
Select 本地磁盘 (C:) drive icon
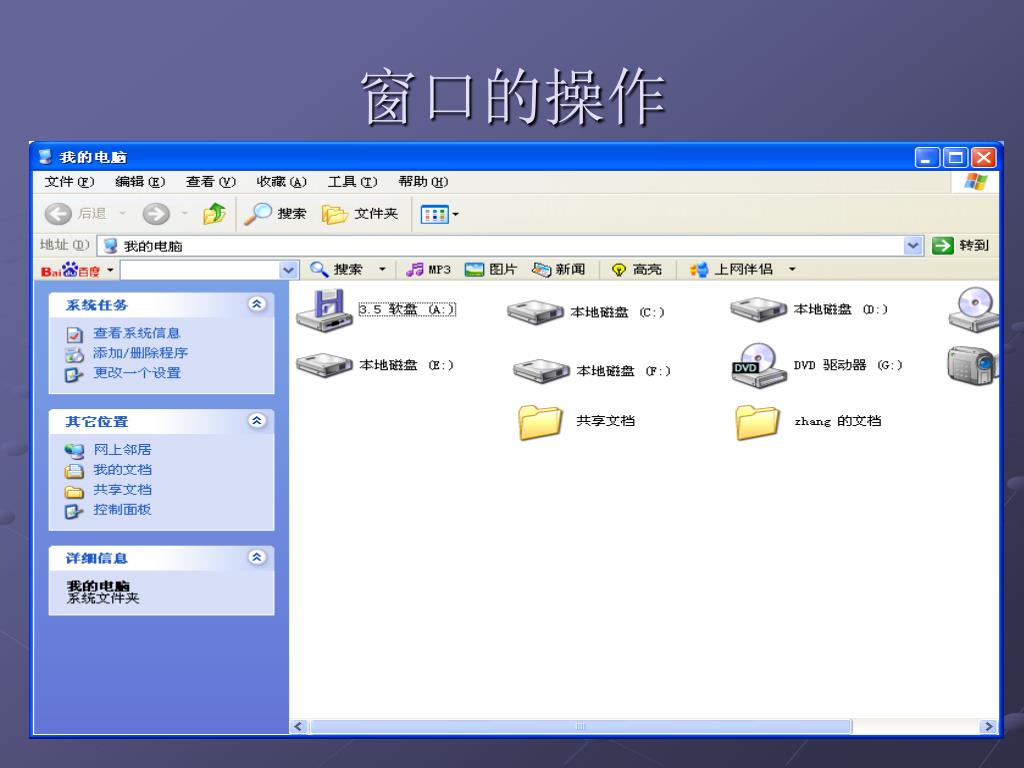535,312
